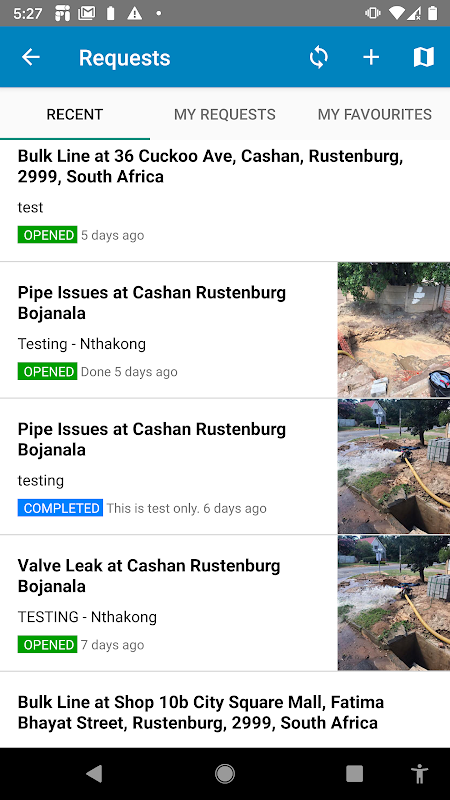This screenshot has width=450, height=800.
Task: Refresh the requests list with sync icon
Action: coord(318,57)
